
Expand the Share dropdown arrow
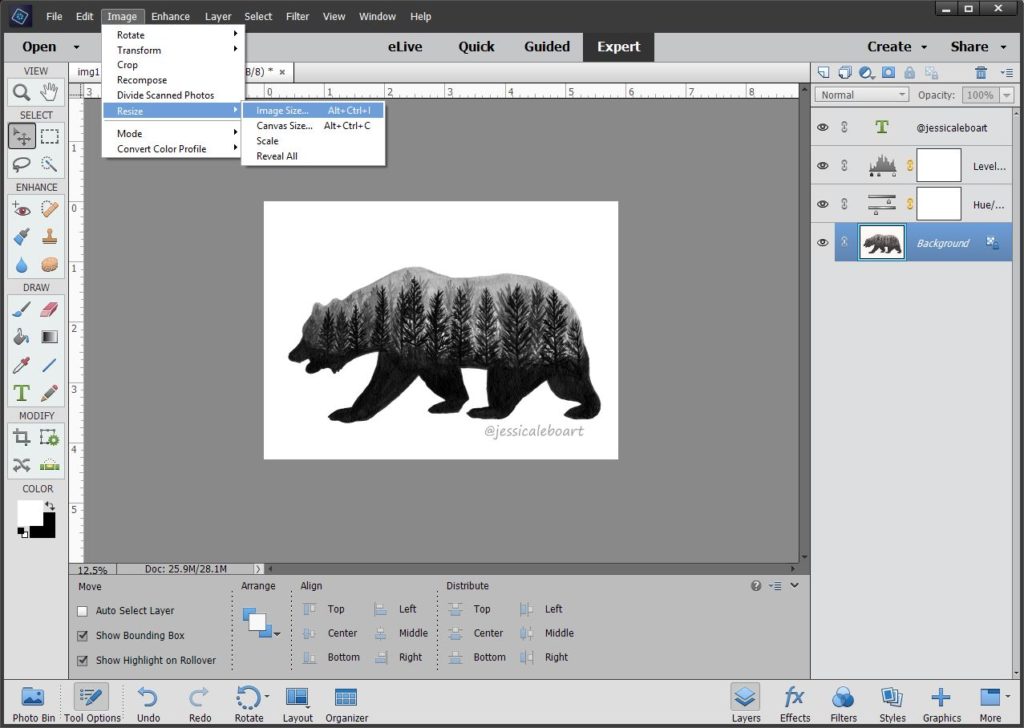pyautogui.click(x=1003, y=47)
